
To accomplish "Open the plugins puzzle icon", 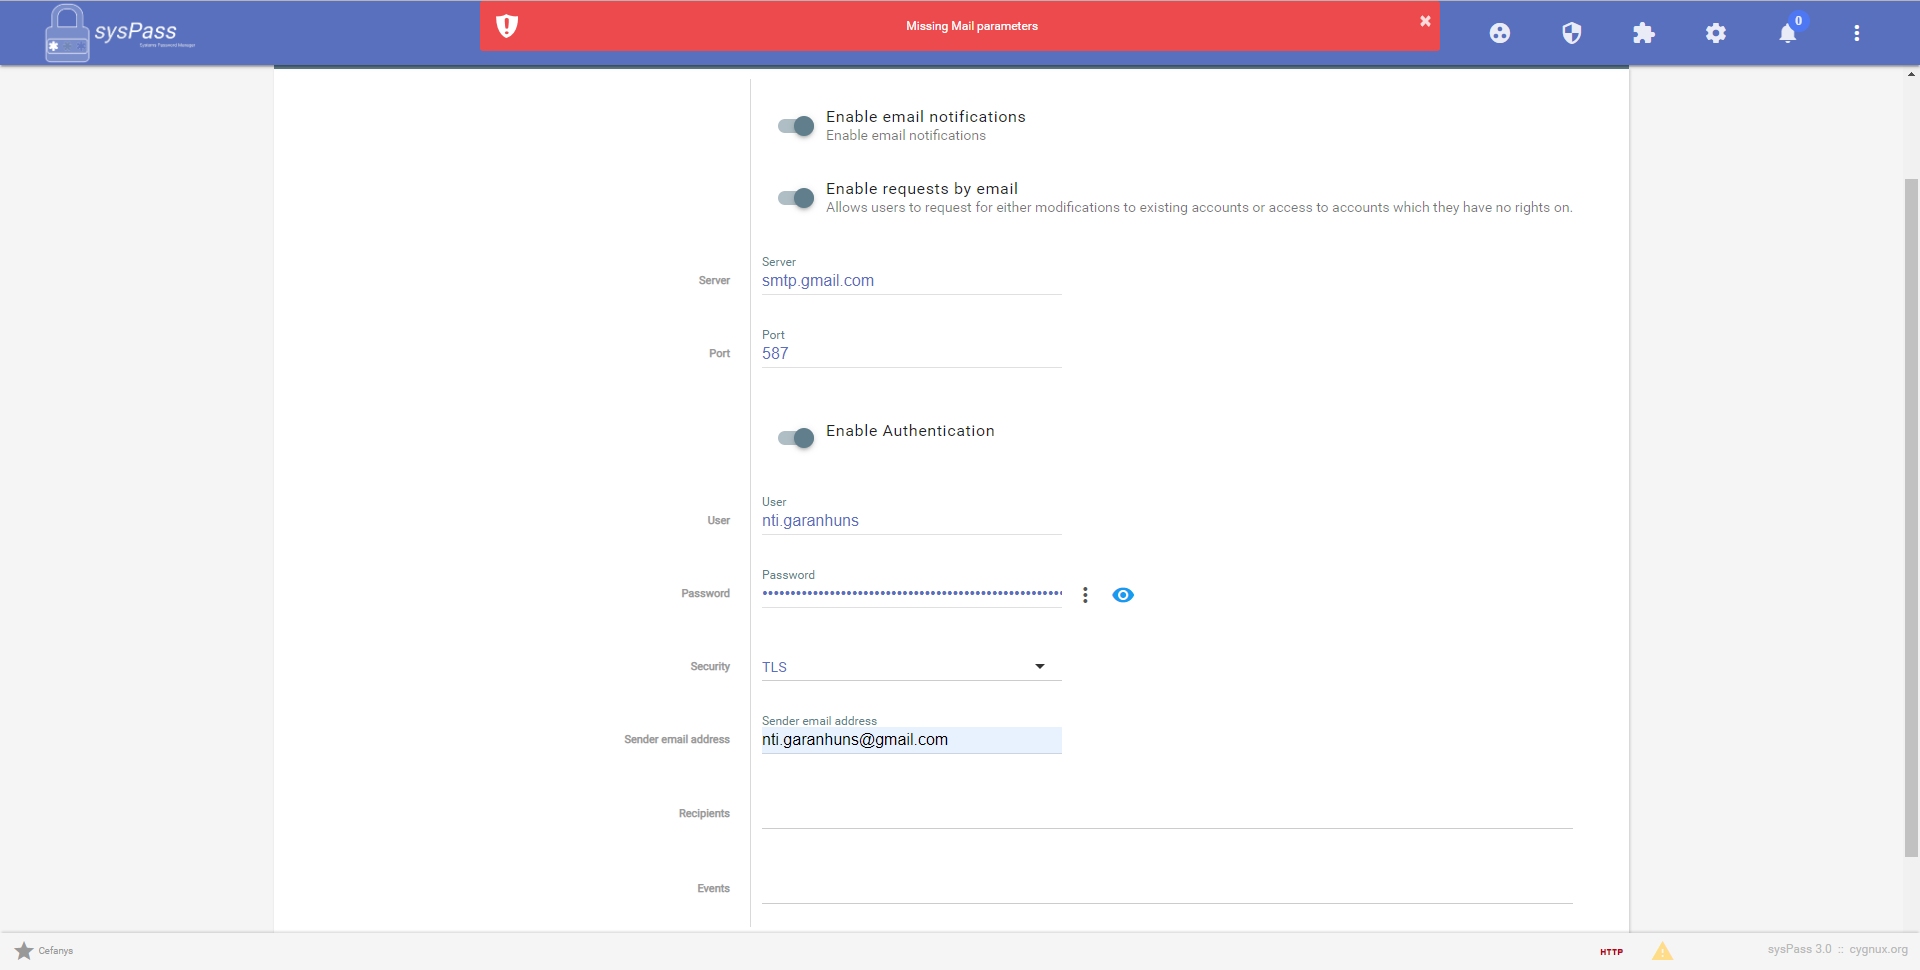I will pyautogui.click(x=1644, y=33).
